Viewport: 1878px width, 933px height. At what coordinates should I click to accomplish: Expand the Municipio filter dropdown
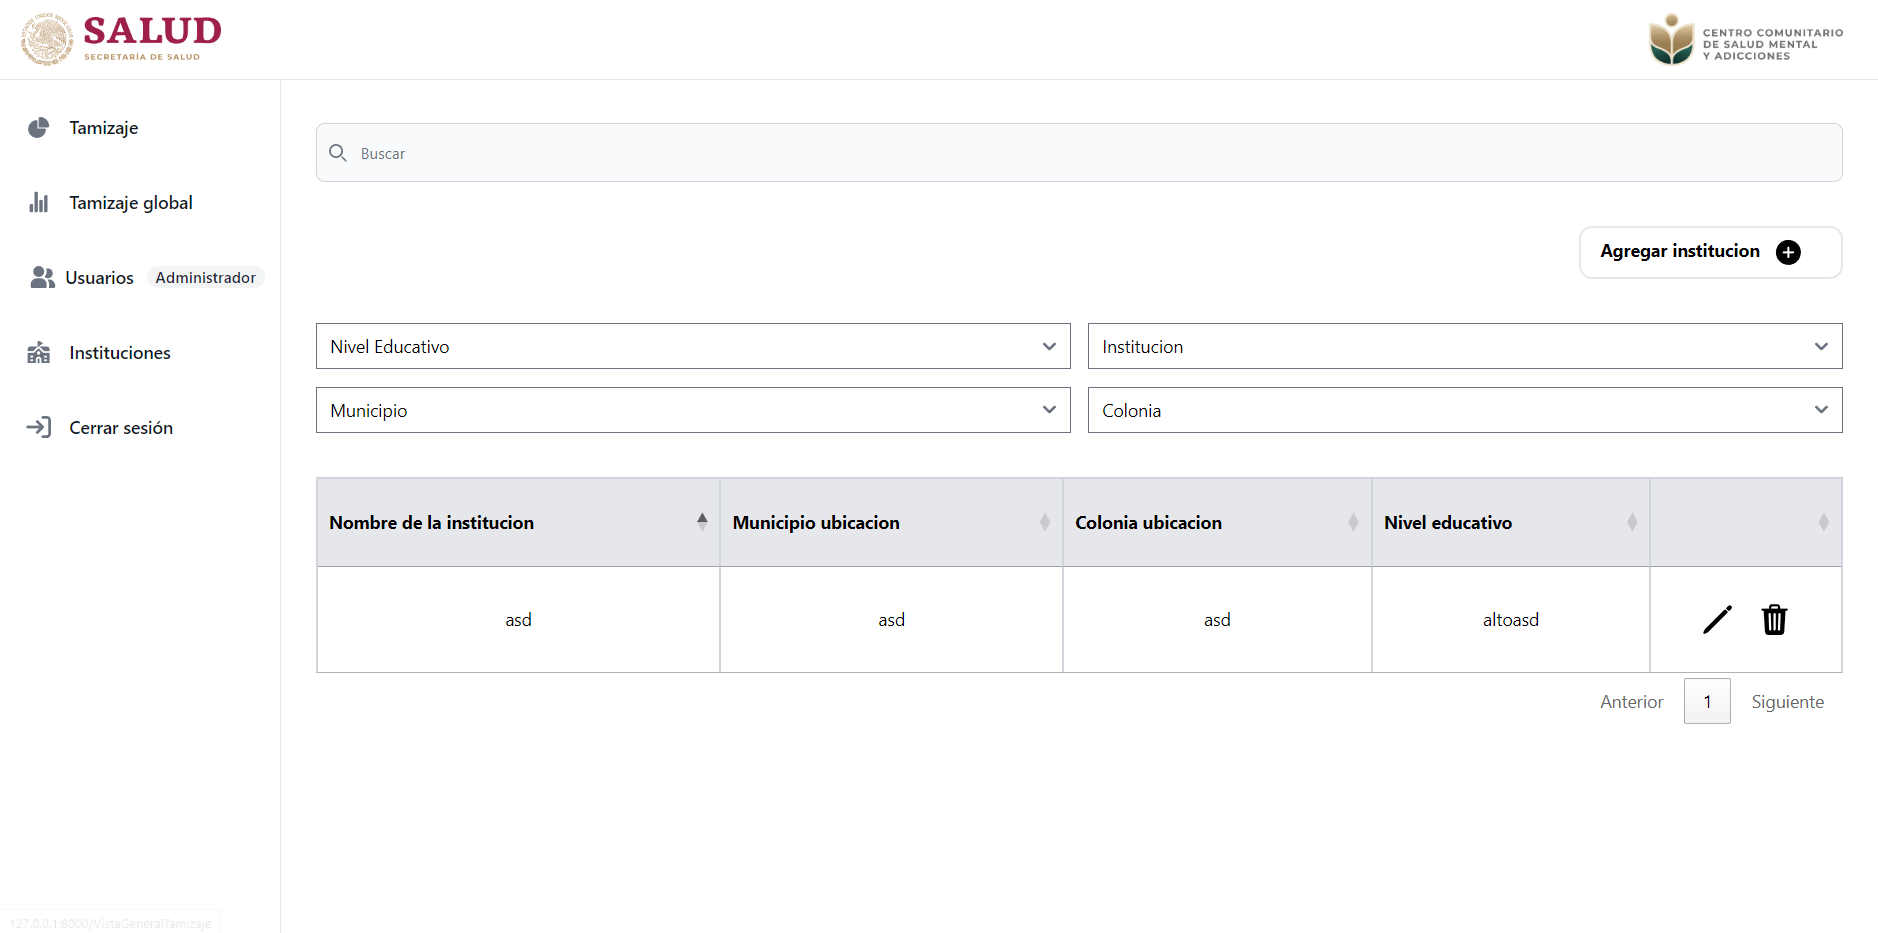click(693, 411)
